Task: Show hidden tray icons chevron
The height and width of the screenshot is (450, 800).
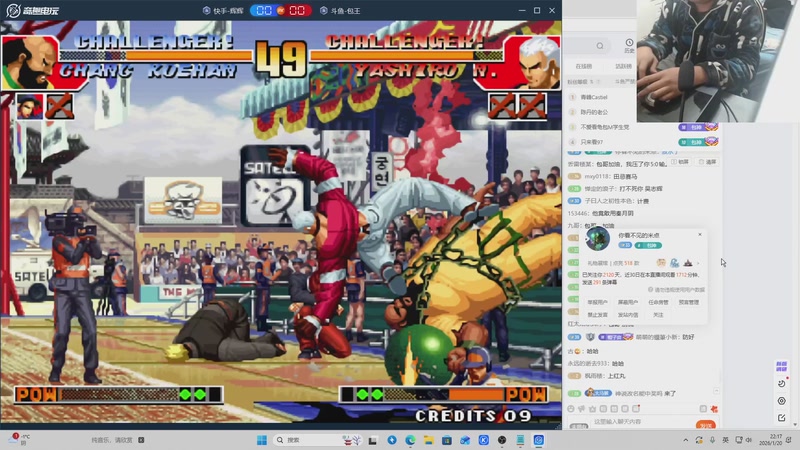Action: pos(685,440)
